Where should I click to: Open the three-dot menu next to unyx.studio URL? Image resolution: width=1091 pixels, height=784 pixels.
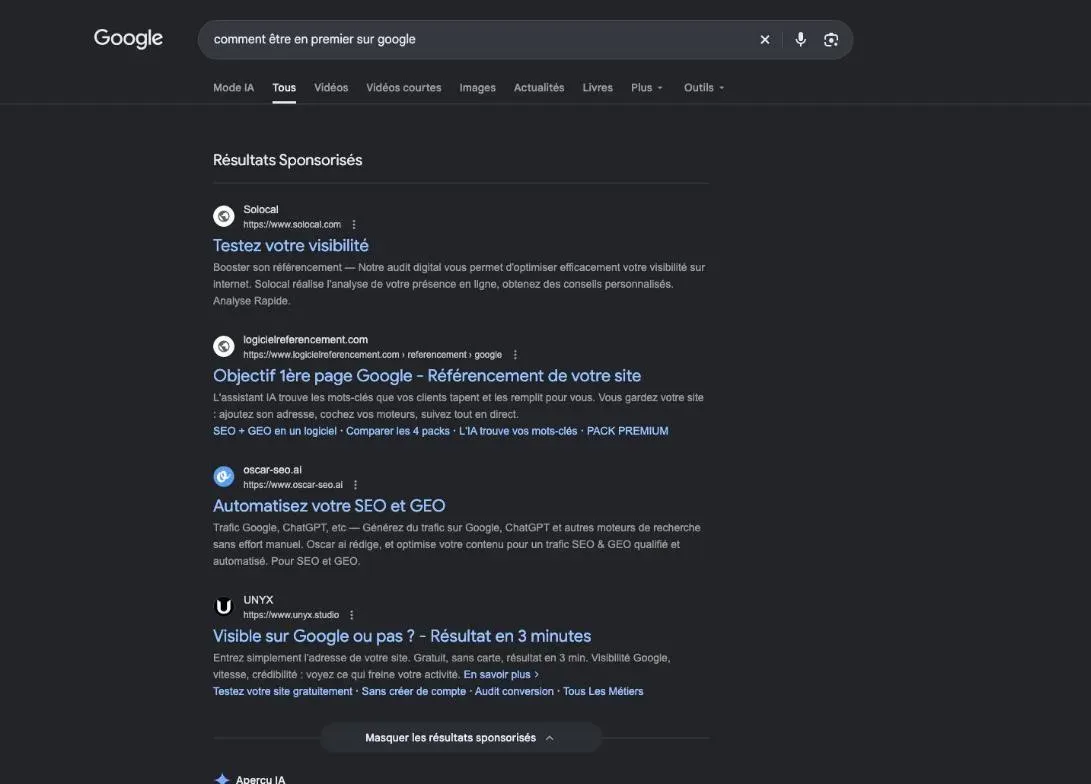pyautogui.click(x=351, y=615)
